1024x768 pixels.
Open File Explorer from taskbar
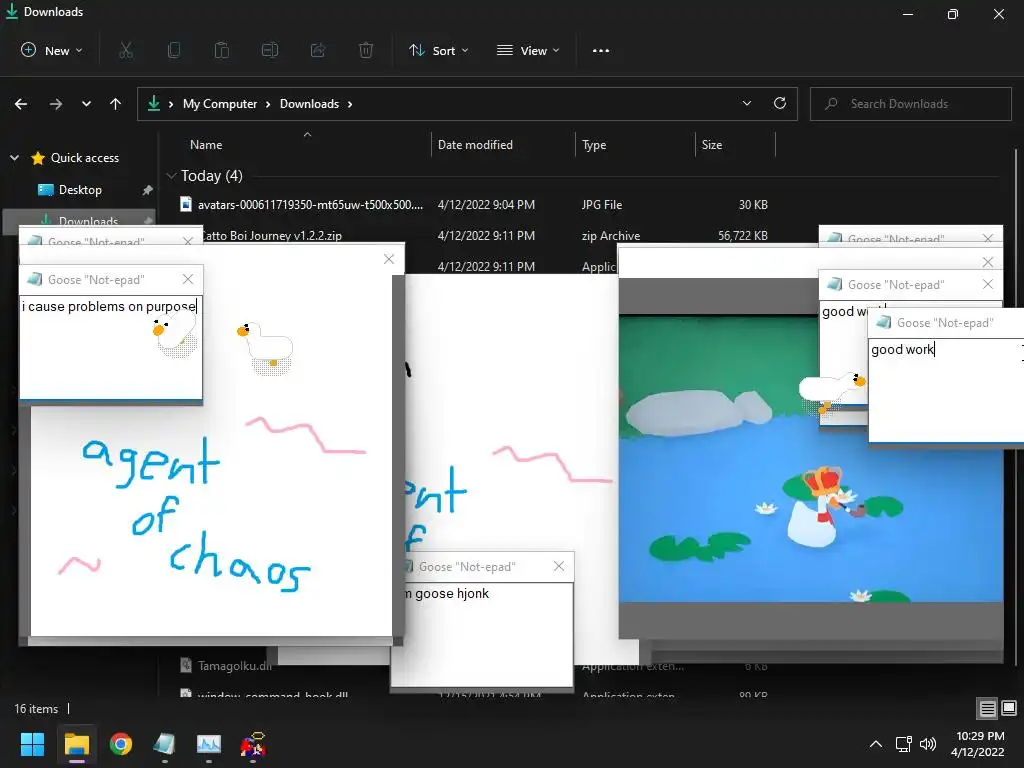pos(76,744)
